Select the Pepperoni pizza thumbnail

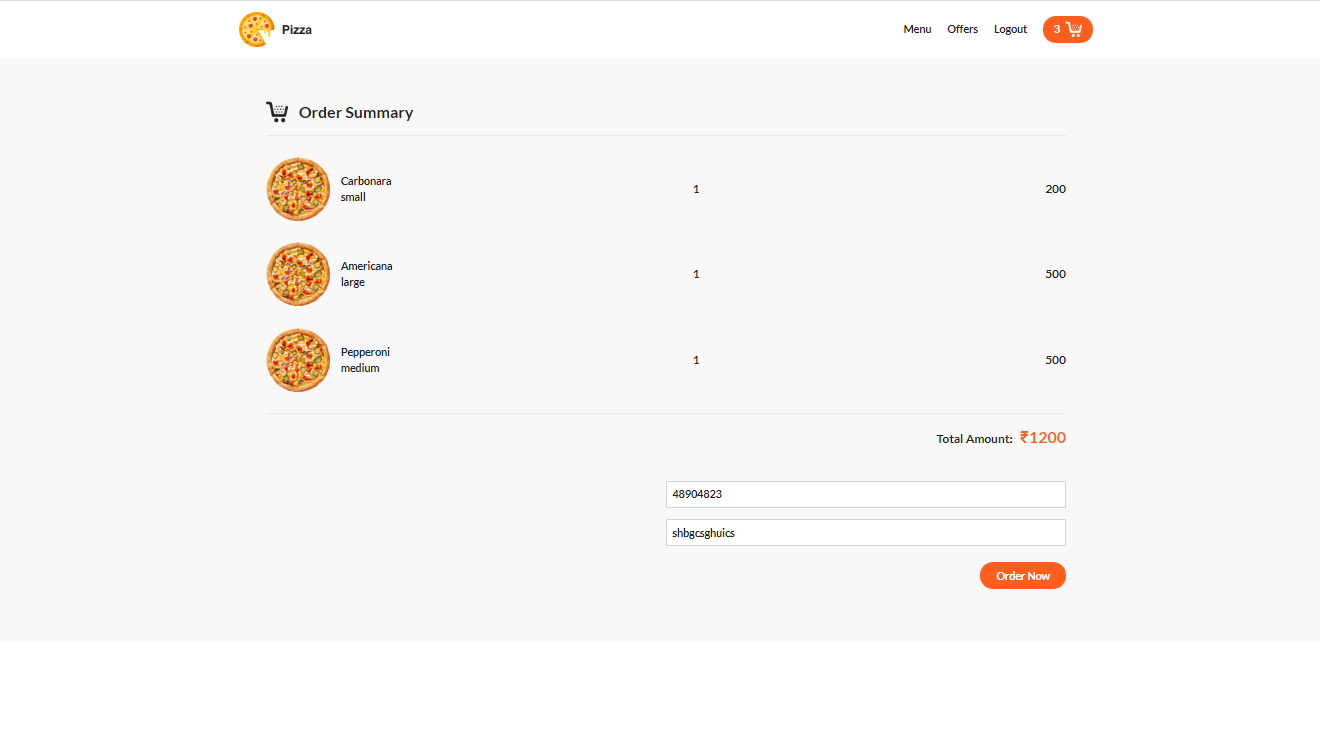pyautogui.click(x=297, y=359)
